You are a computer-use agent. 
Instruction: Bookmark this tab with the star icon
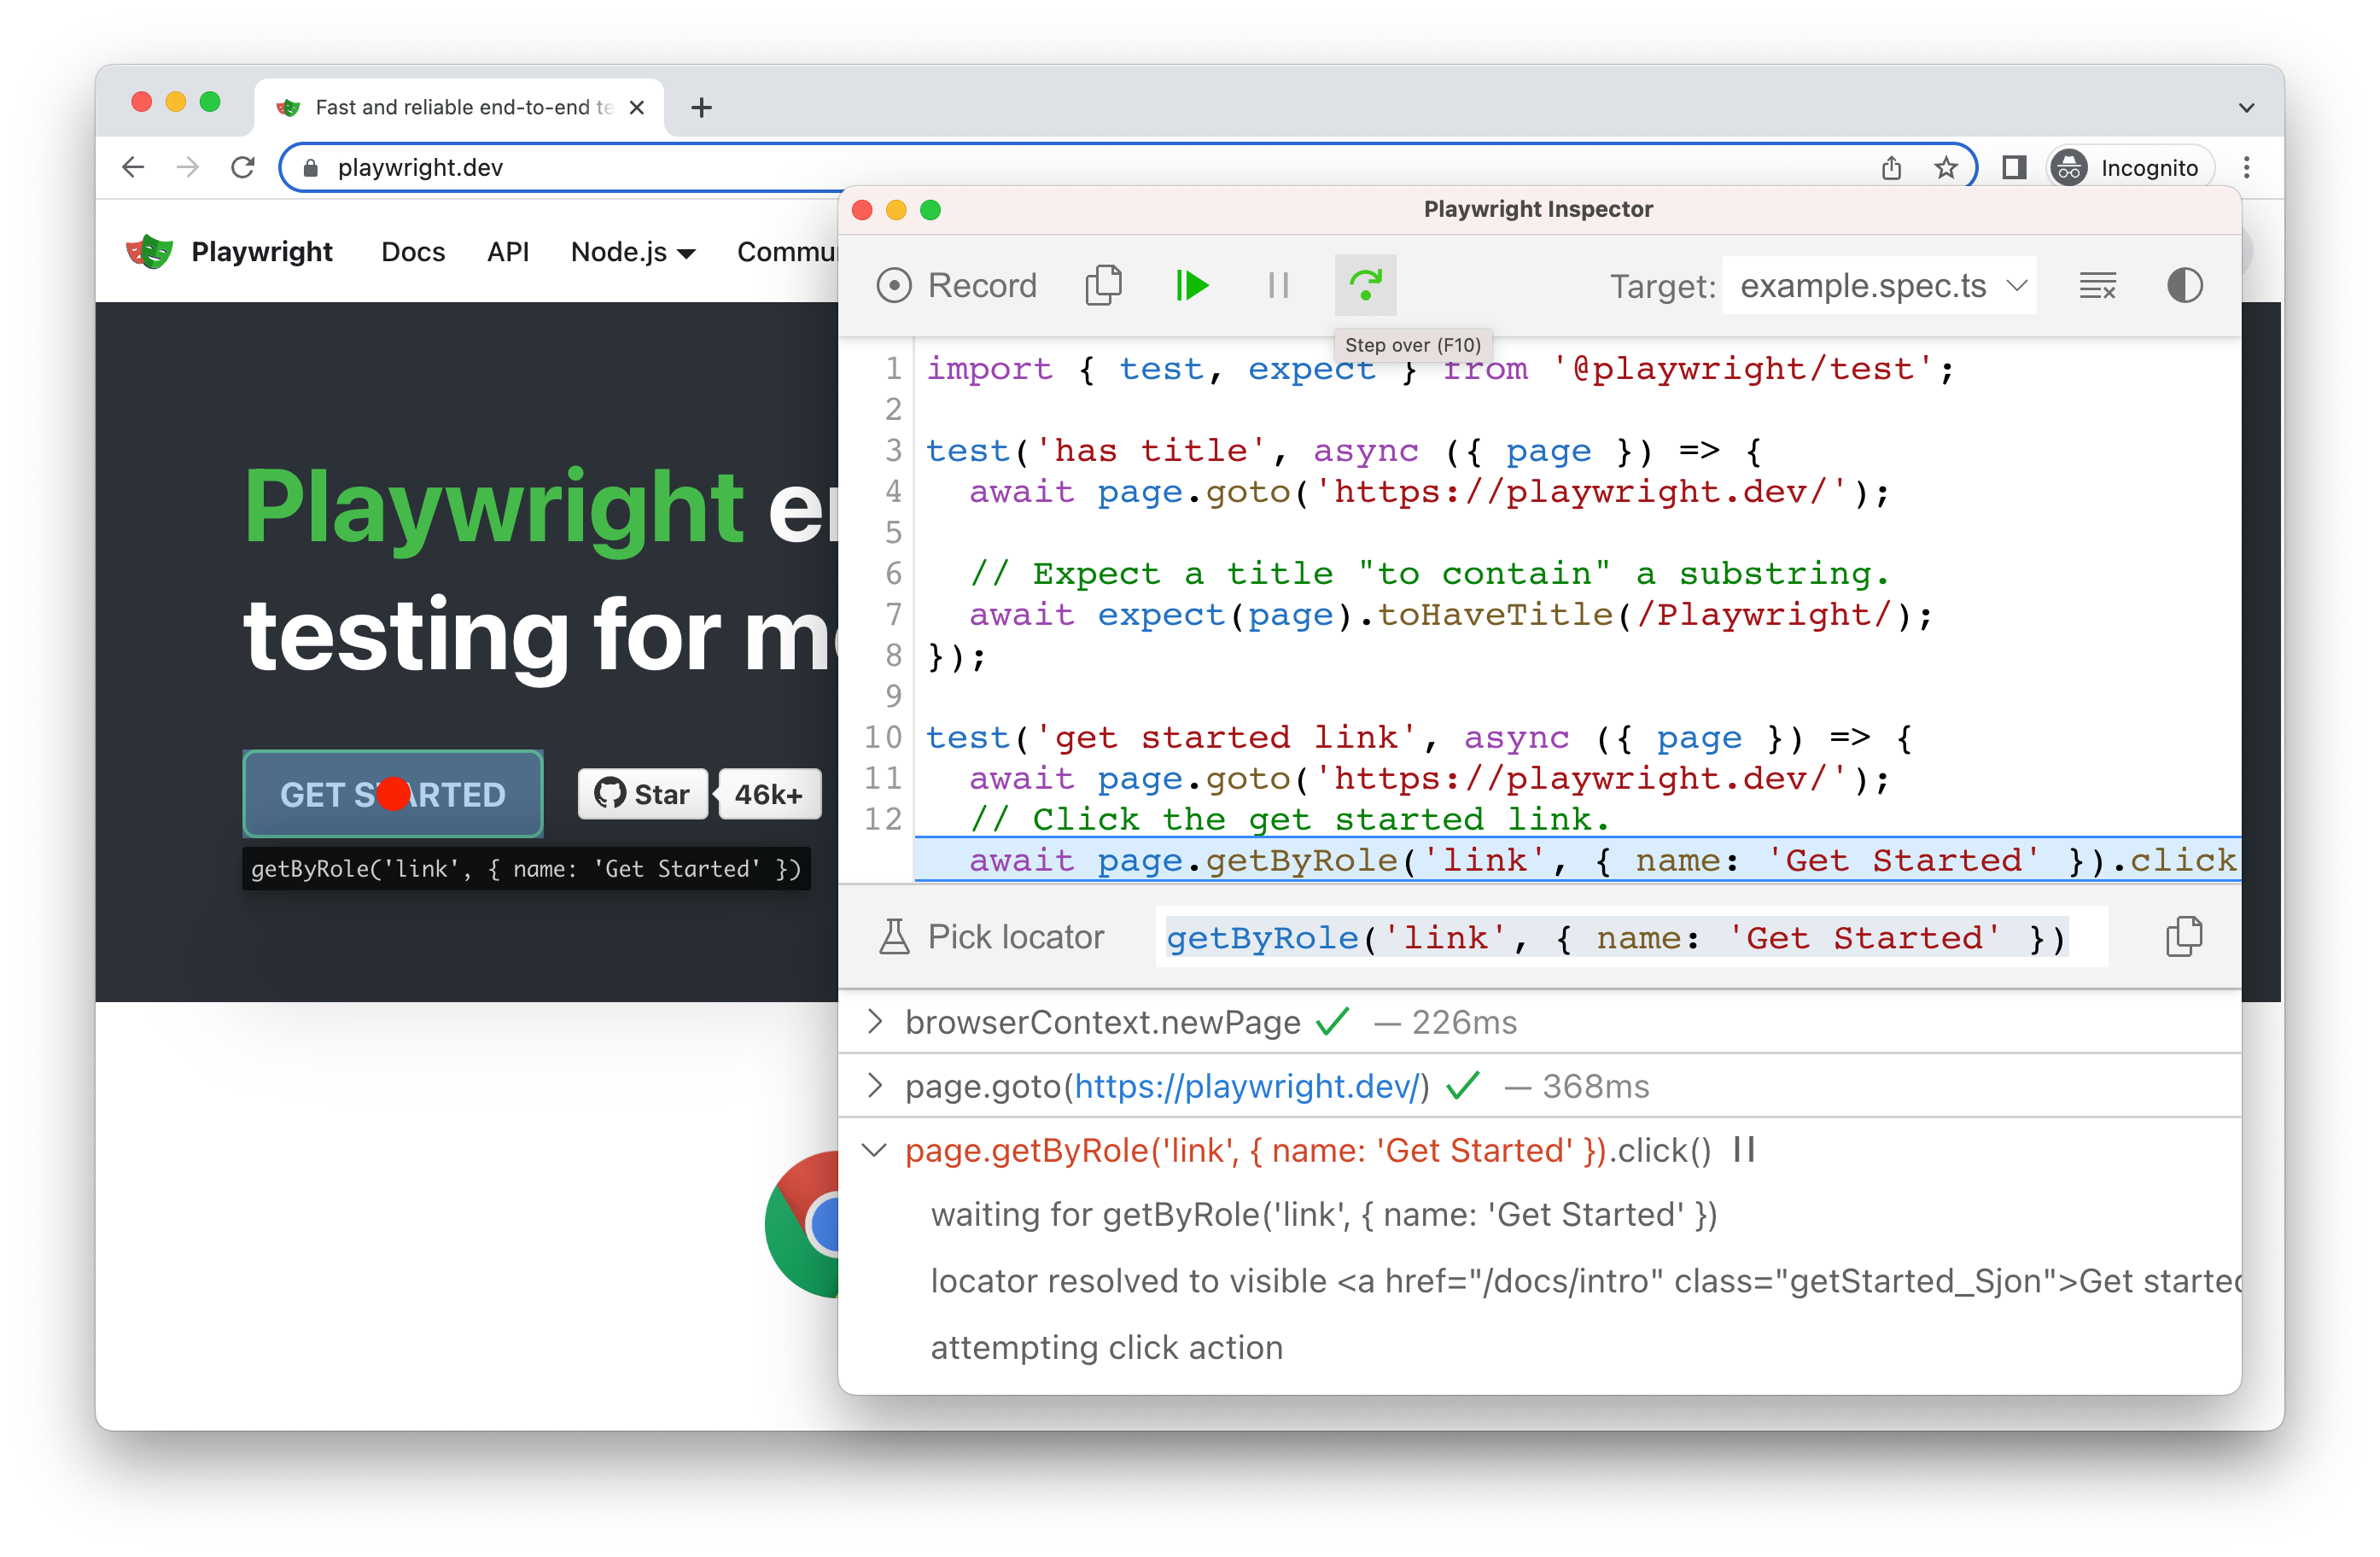point(1945,167)
